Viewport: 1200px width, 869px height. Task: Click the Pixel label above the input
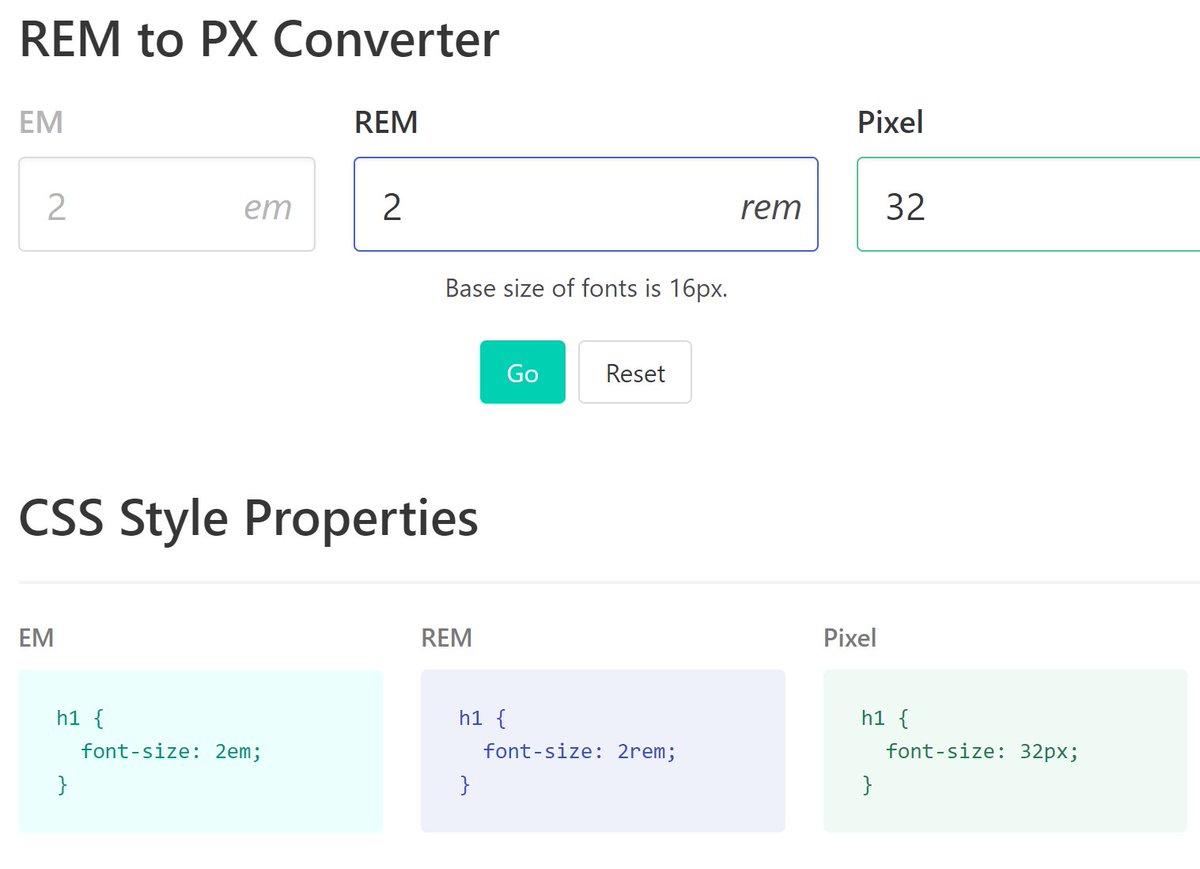[890, 122]
